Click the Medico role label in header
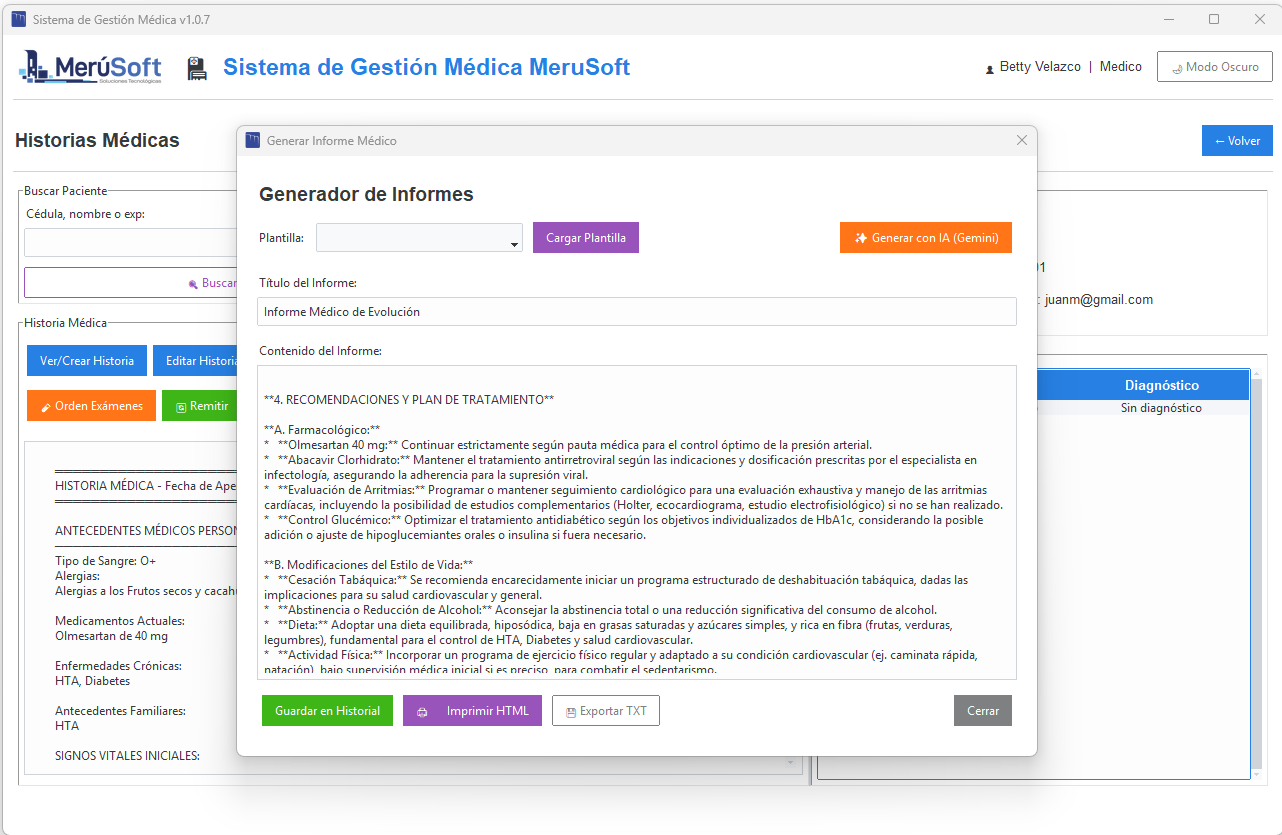The height and width of the screenshot is (835, 1282). point(1121,67)
